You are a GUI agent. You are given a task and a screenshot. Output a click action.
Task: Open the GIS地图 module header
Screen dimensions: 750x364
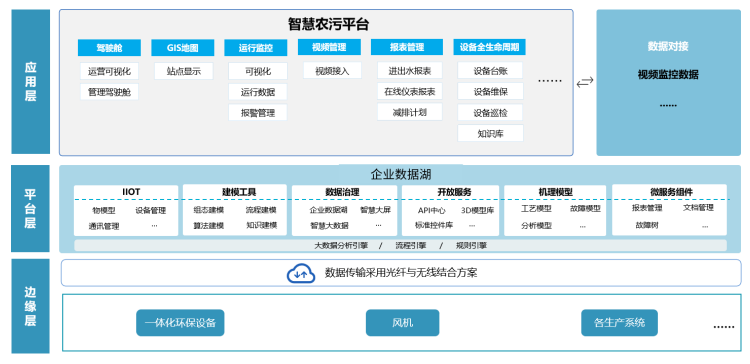pyautogui.click(x=183, y=47)
